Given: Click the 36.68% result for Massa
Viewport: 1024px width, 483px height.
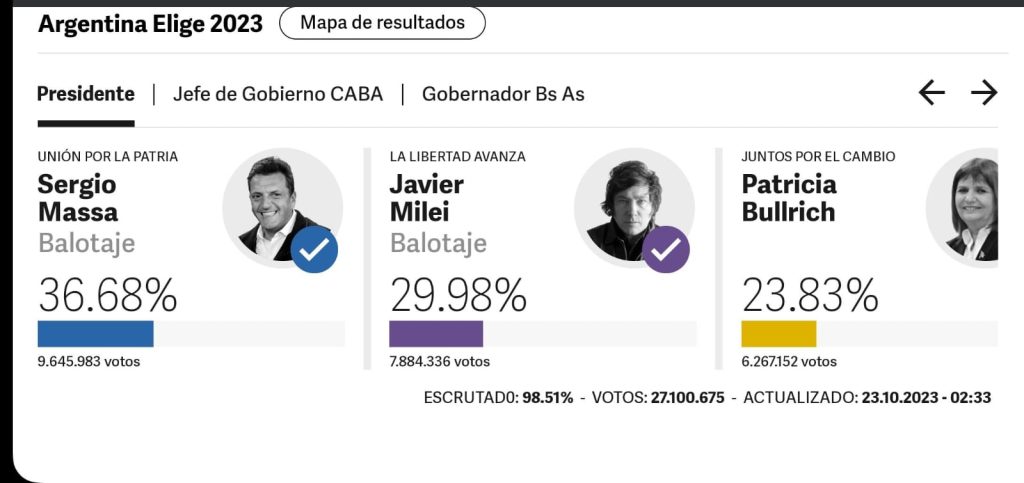Looking at the screenshot, I should [x=107, y=295].
